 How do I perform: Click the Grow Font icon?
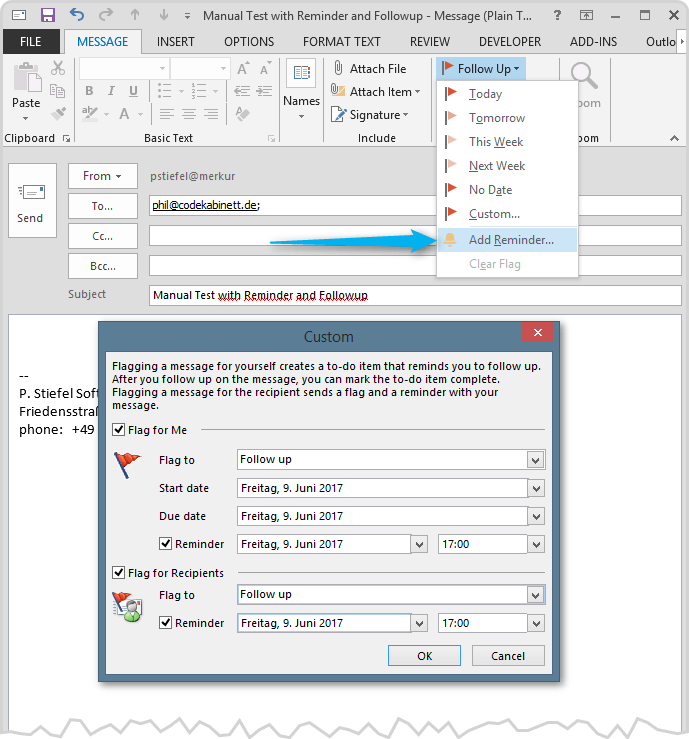click(243, 69)
